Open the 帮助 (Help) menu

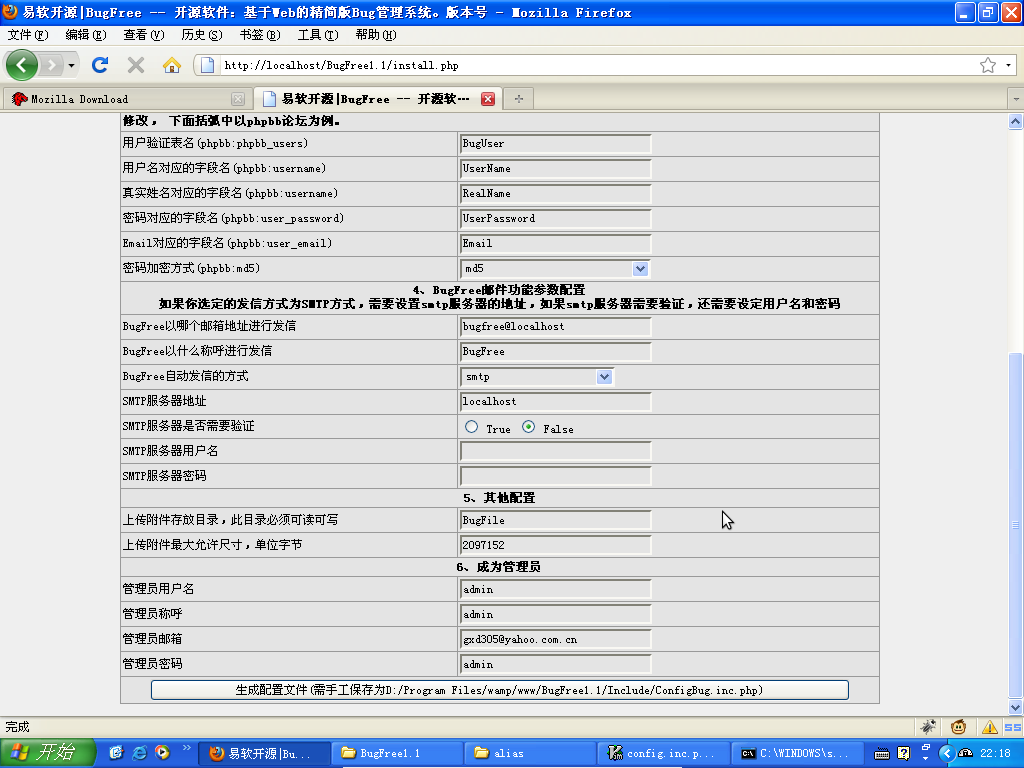(376, 35)
